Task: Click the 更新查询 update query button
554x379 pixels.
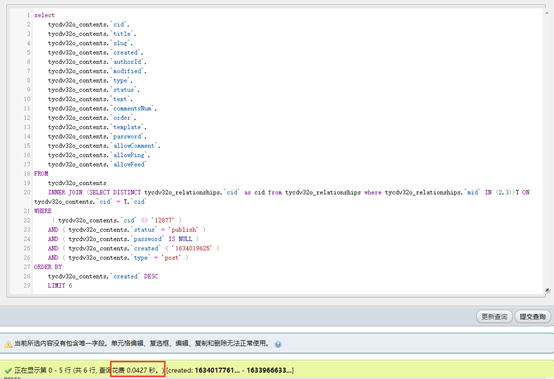Action: coord(494,316)
